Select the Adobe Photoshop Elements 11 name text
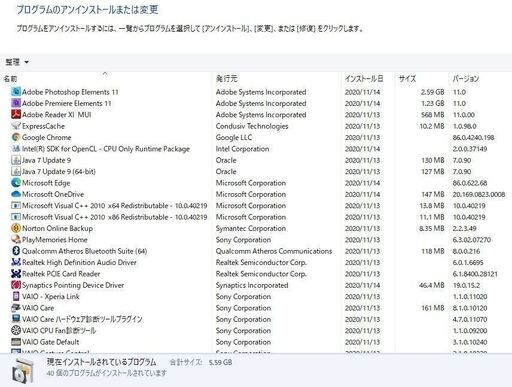Image resolution: width=512 pixels, height=387 pixels. pyautogui.click(x=70, y=92)
